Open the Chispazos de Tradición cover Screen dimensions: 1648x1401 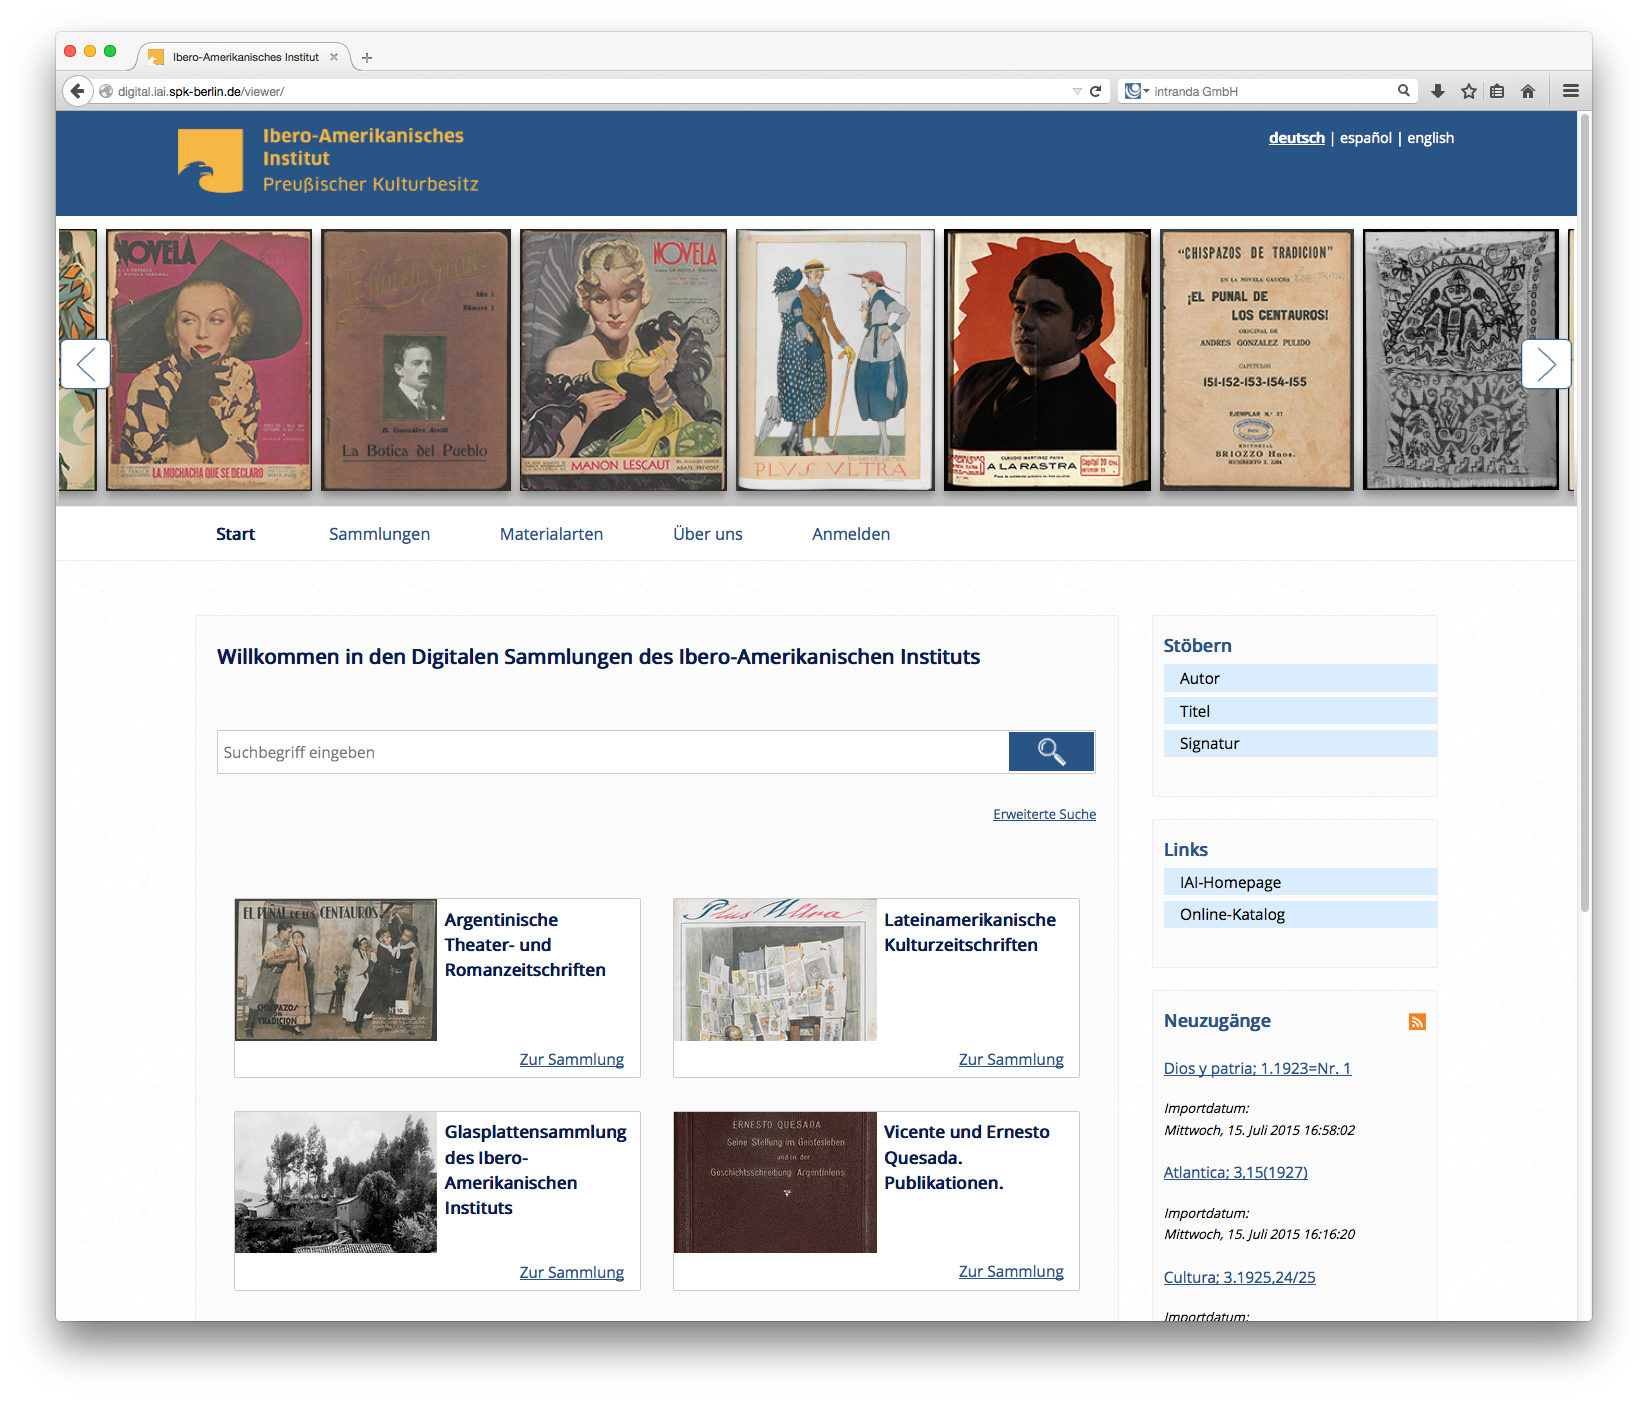point(1256,360)
